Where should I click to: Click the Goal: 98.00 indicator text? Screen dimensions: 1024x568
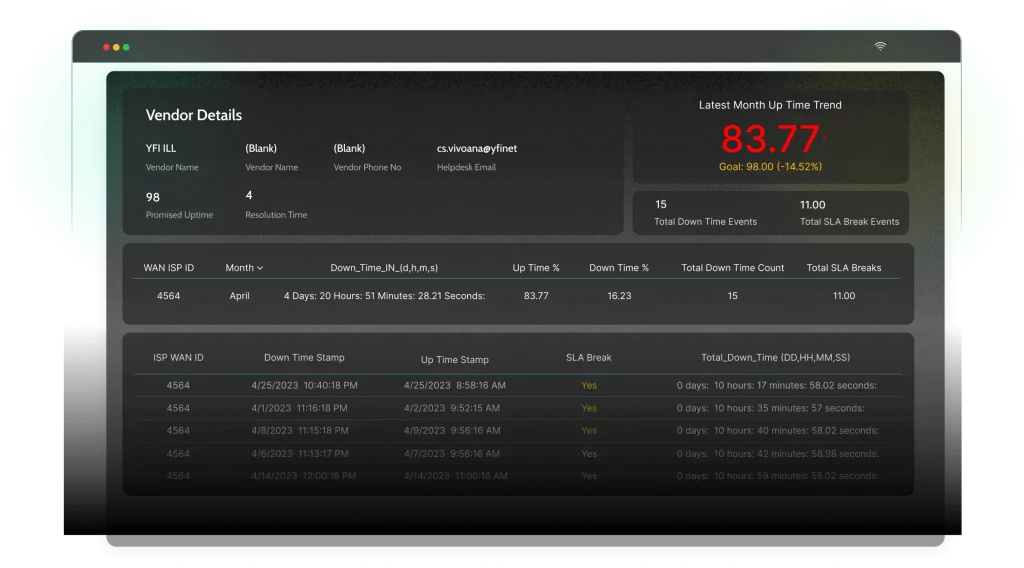tap(770, 166)
